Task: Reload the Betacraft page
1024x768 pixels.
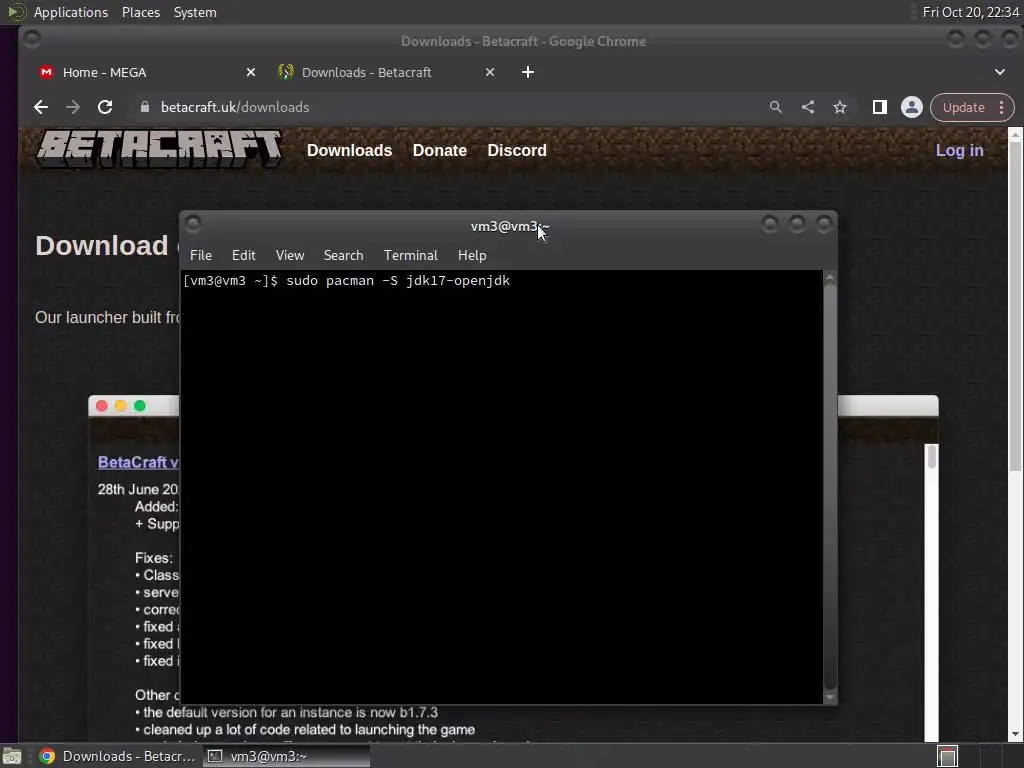Action: (x=104, y=107)
